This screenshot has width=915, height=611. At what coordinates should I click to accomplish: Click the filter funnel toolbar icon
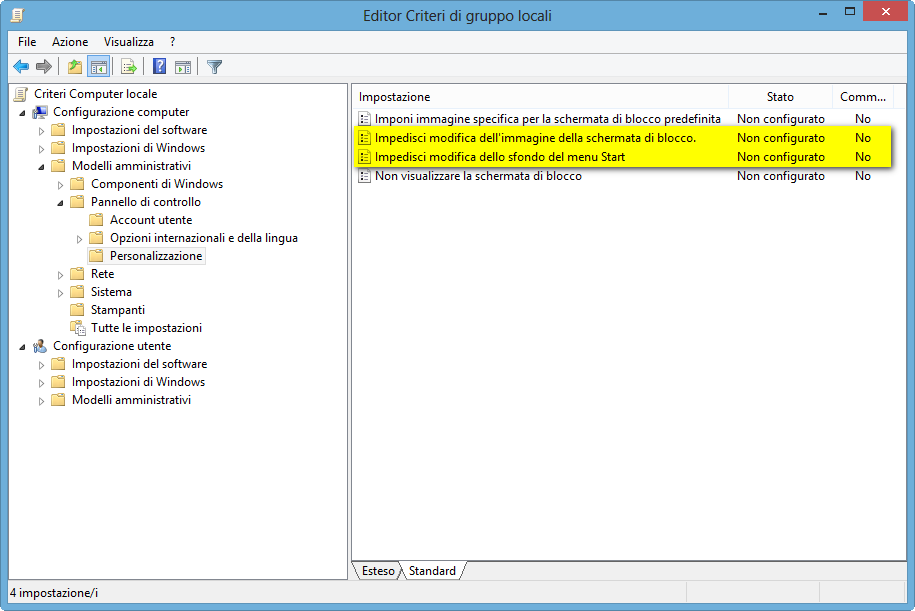pos(214,67)
